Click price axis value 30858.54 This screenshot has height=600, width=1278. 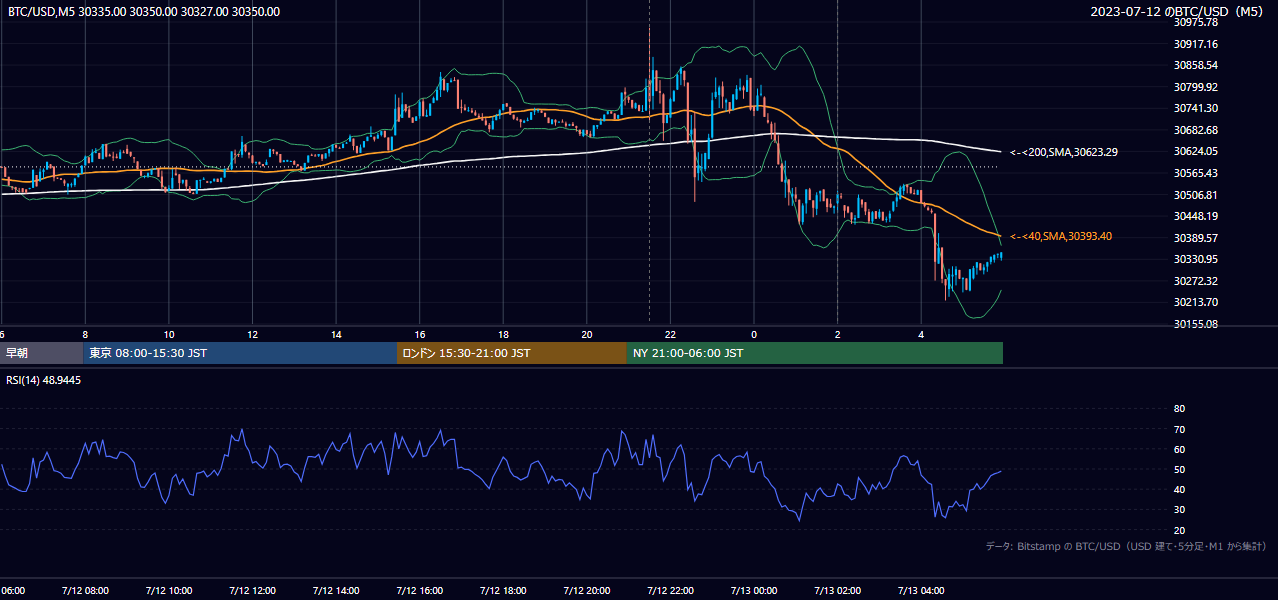[x=1196, y=65]
